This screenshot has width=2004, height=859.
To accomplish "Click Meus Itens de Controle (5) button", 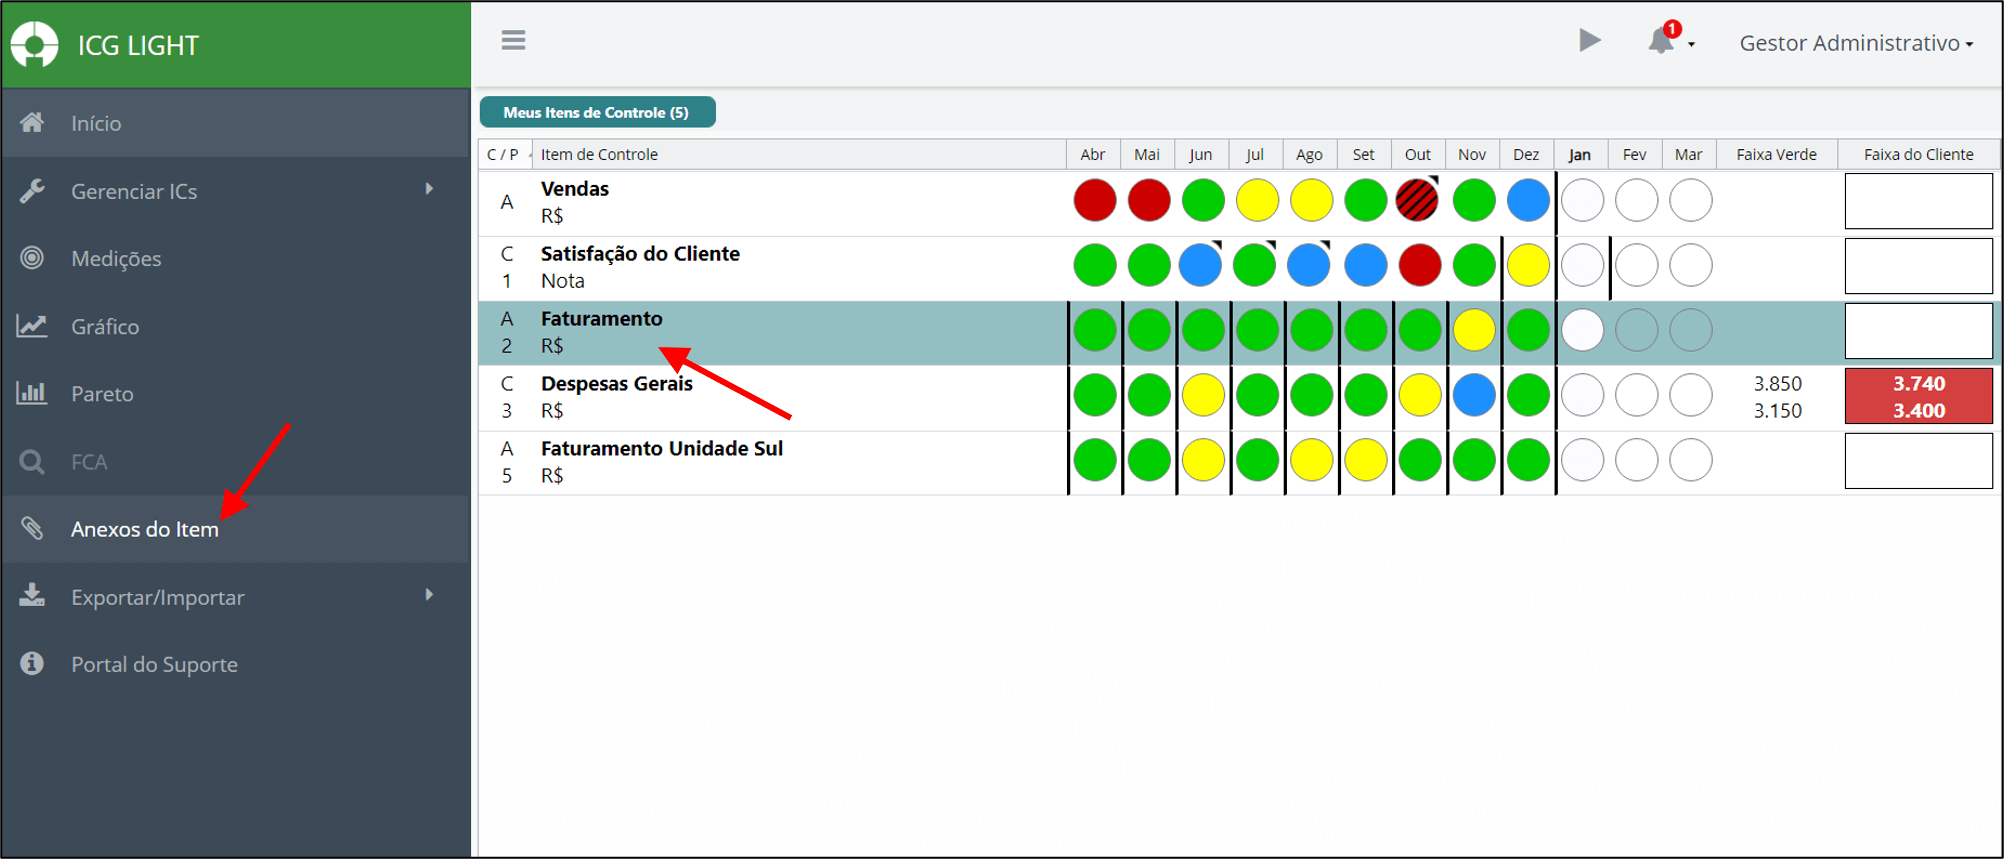I will pyautogui.click(x=597, y=112).
